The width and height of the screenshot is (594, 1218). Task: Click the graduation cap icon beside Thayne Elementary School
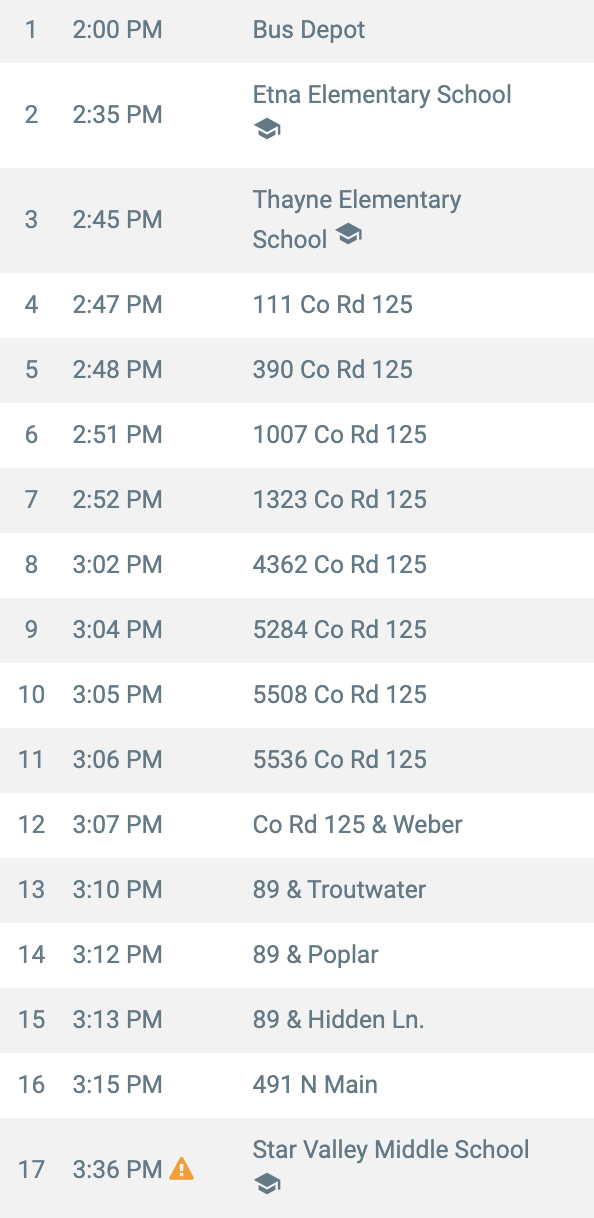(x=348, y=234)
